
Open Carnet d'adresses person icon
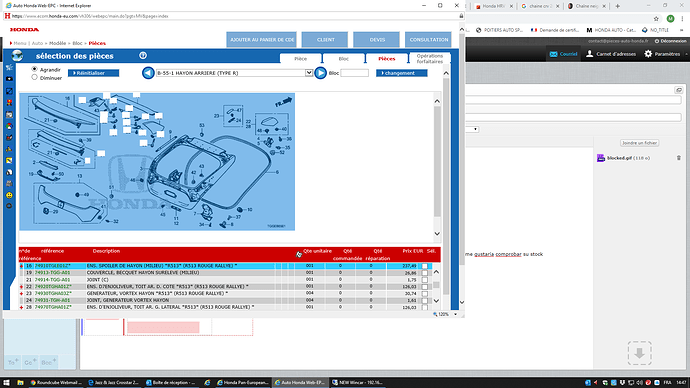[589, 54]
